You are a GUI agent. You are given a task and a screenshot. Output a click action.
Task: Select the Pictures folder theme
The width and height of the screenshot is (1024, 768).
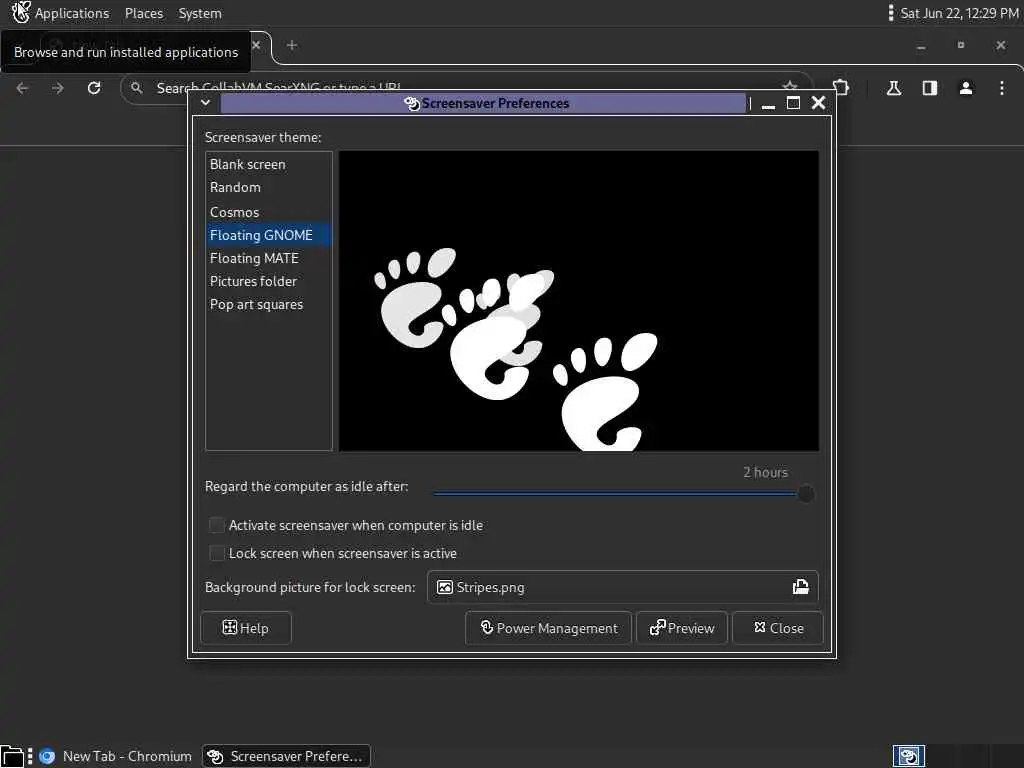point(268,281)
